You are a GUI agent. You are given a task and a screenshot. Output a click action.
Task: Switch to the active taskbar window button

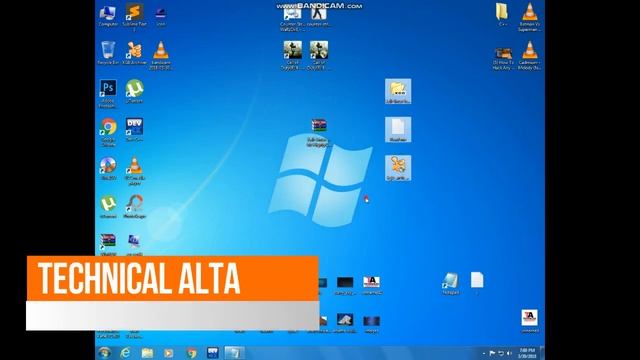[x=234, y=353]
